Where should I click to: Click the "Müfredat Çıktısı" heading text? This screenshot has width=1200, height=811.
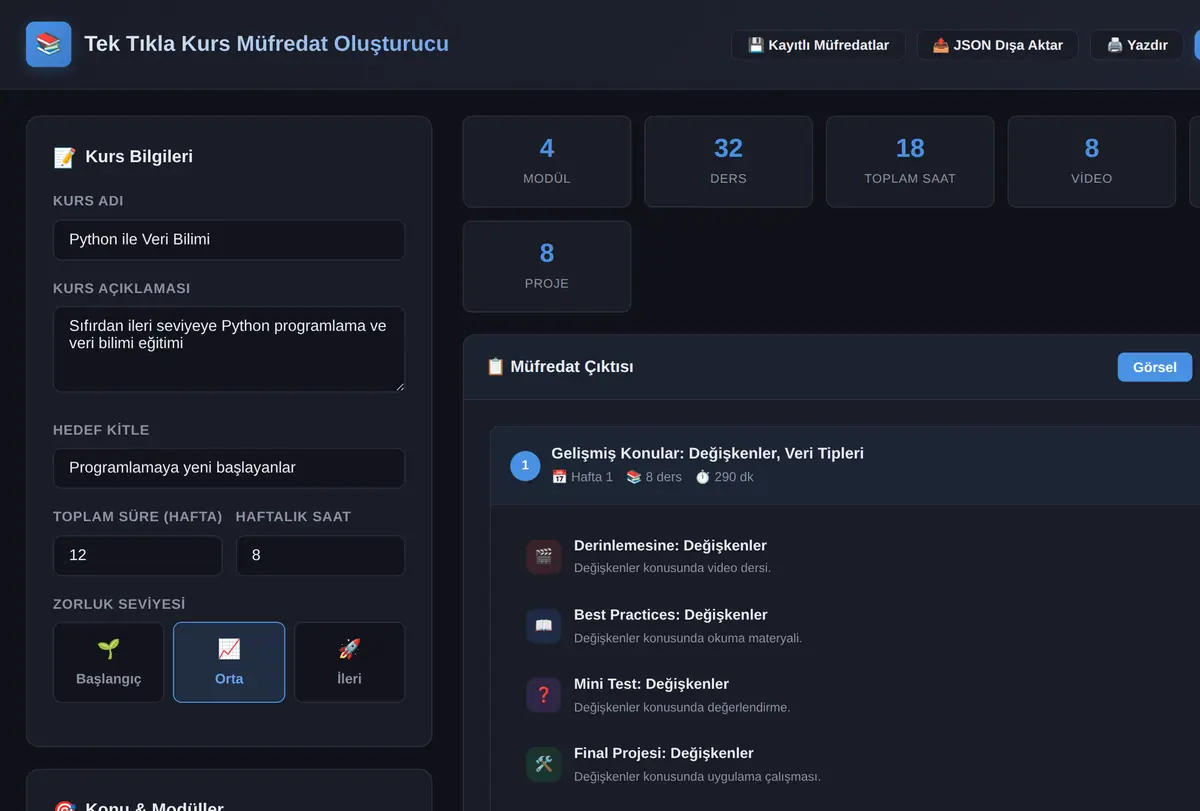572,367
